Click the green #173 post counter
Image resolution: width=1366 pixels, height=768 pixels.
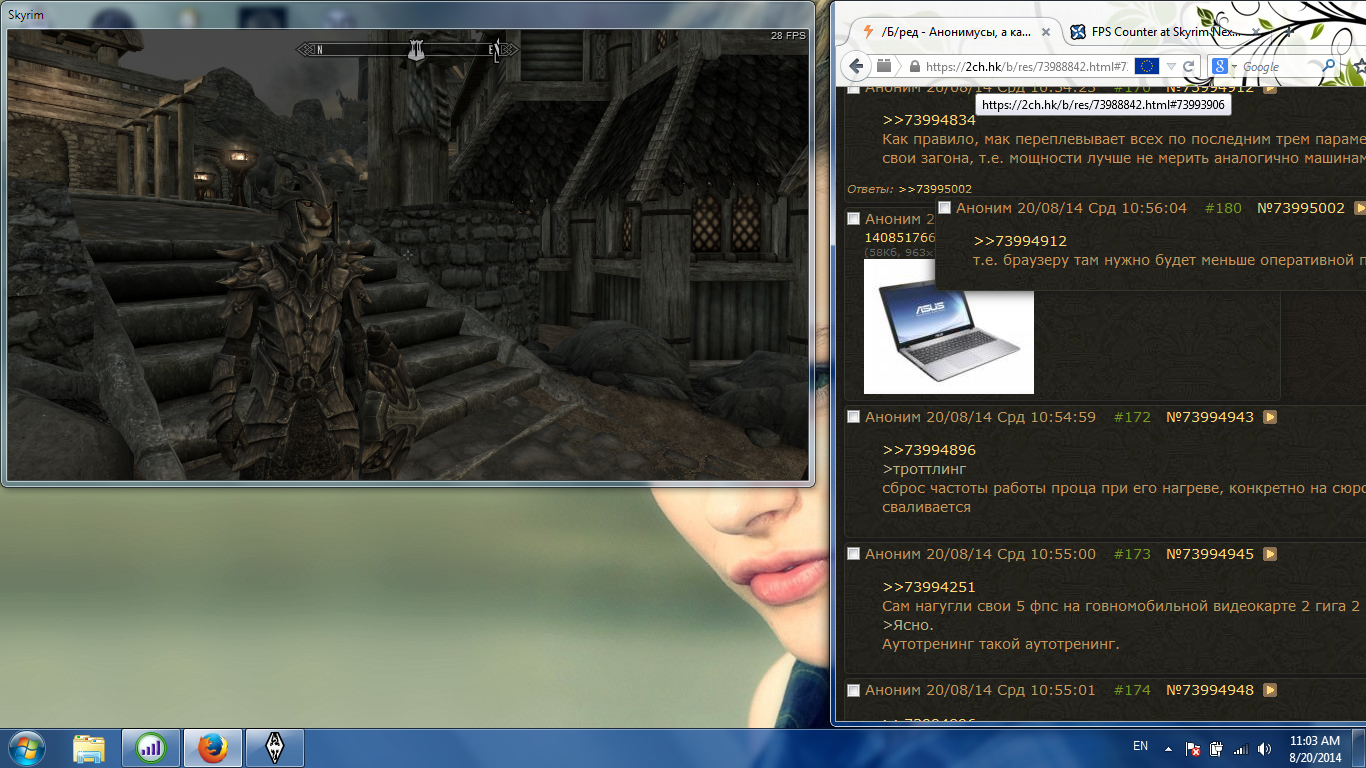1132,554
